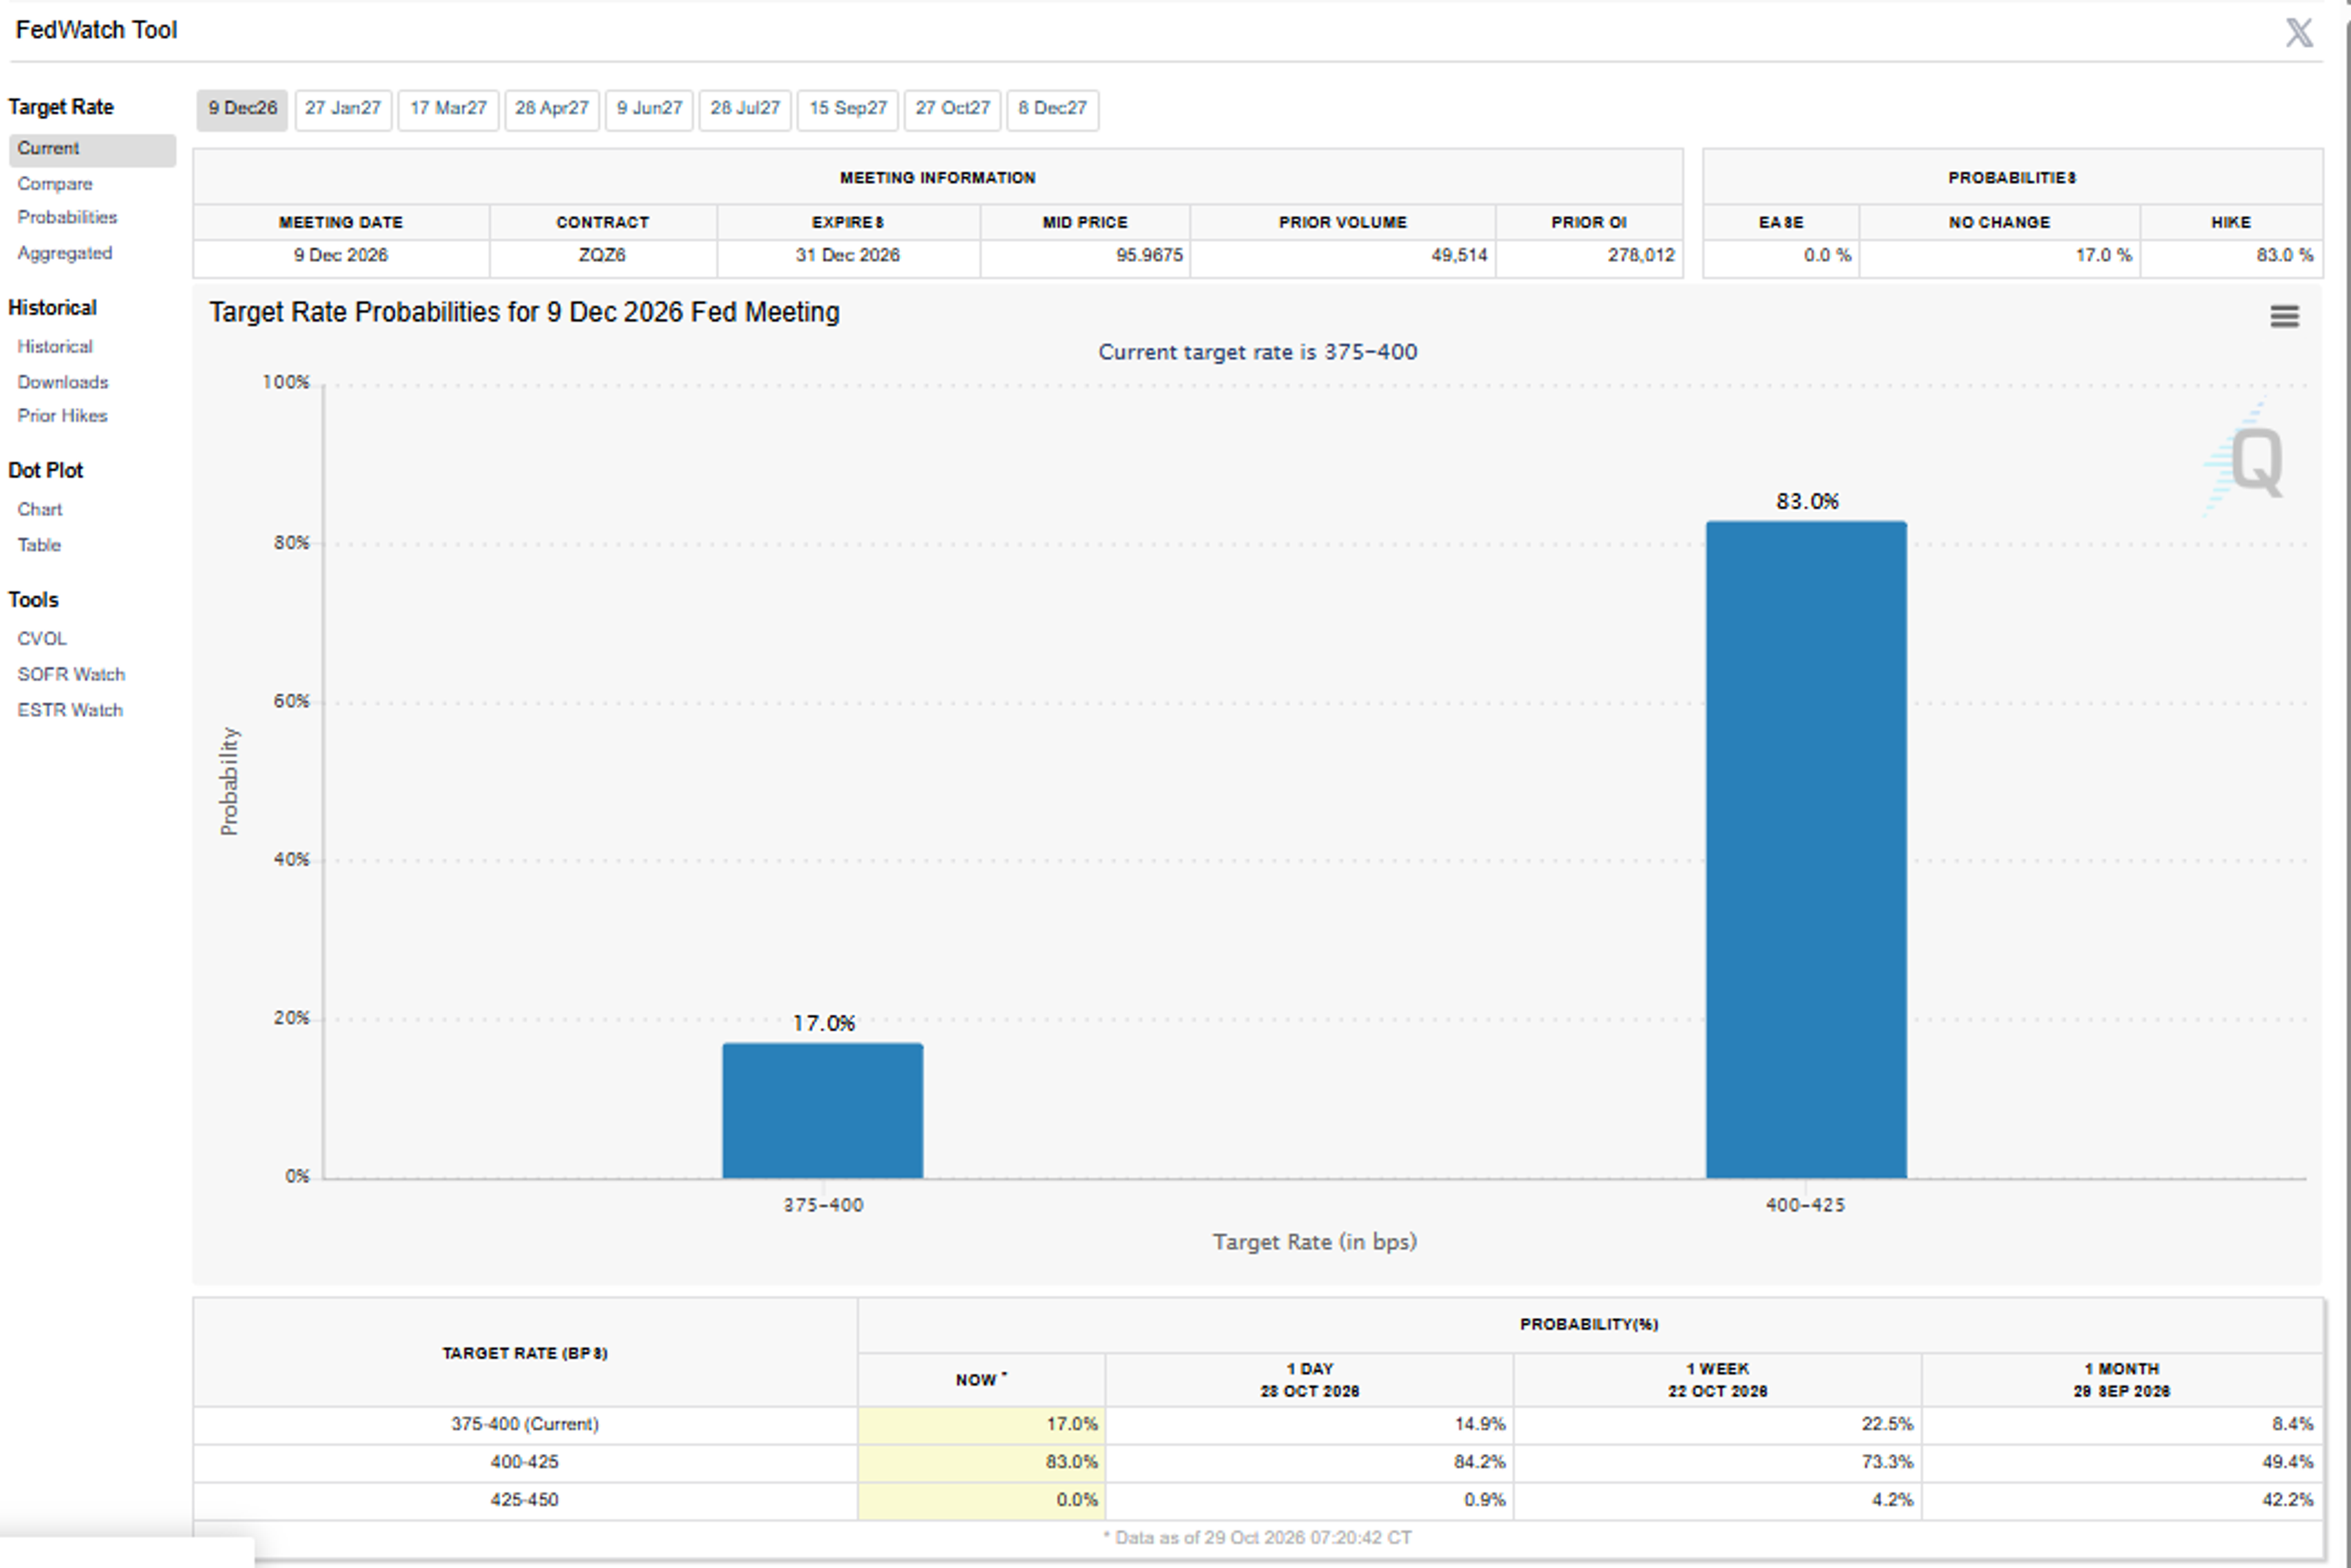Viewport: 2351px width, 1568px height.
Task: Open the Historical sidebar link
Action: pyautogui.click(x=55, y=346)
